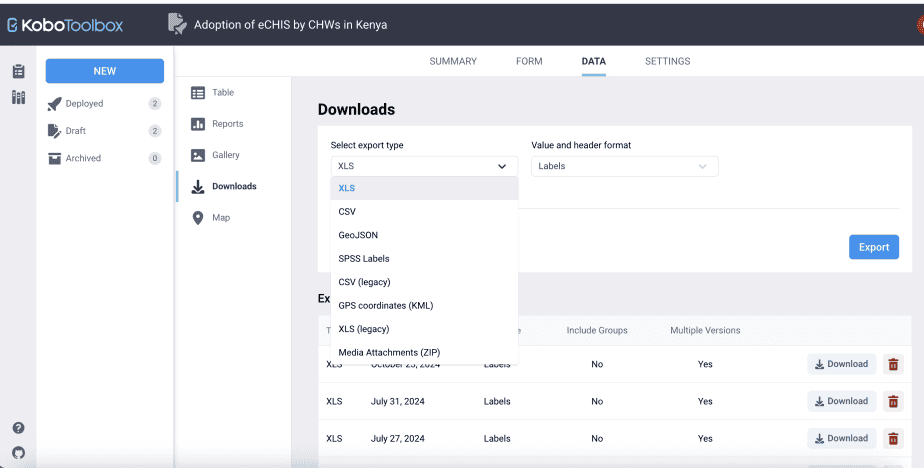Viewport: 924px width, 468px height.
Task: Choose CSV from export type list
Action: tap(347, 212)
